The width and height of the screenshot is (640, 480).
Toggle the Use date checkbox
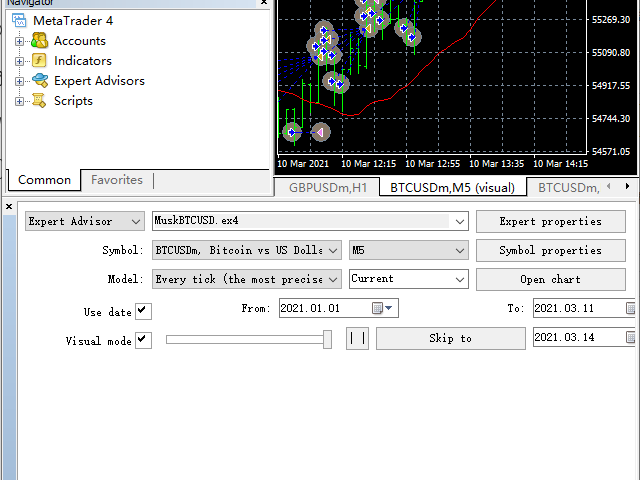[143, 311]
